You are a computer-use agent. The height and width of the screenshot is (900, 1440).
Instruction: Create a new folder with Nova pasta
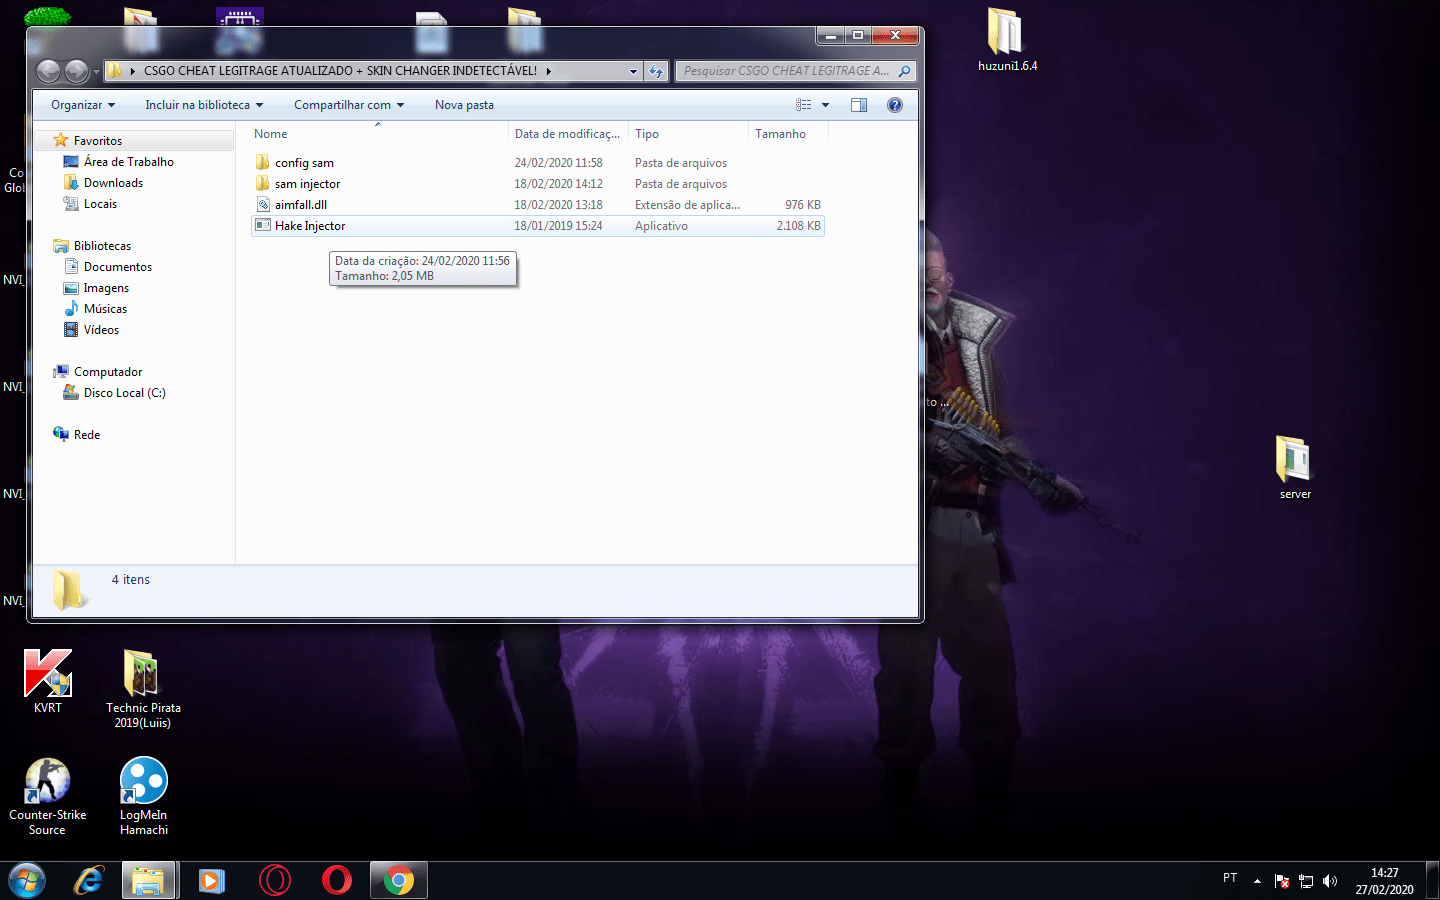(464, 105)
